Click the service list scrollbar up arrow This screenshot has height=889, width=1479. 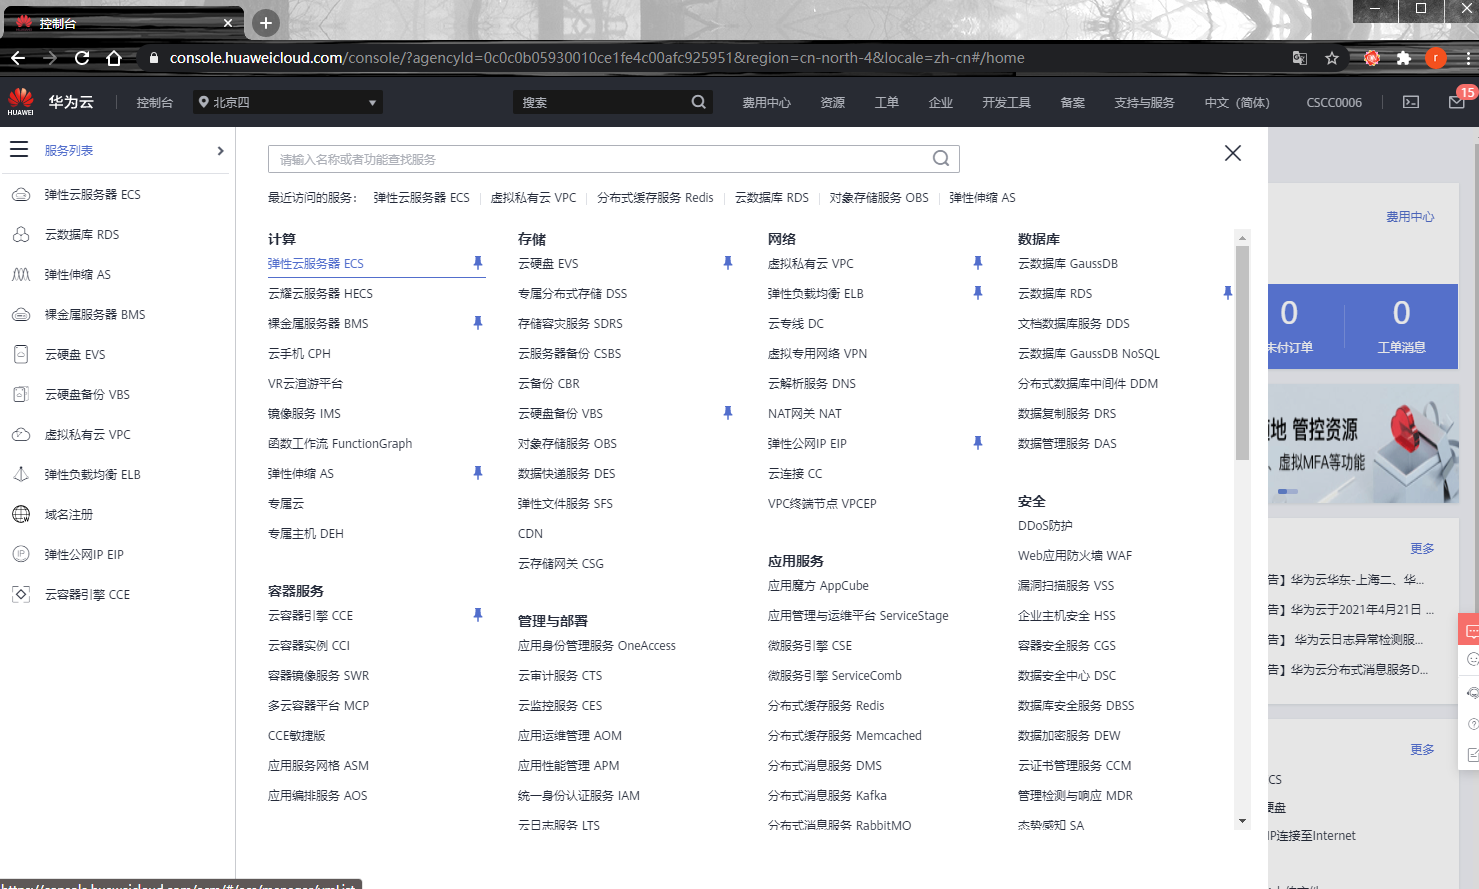point(1242,238)
